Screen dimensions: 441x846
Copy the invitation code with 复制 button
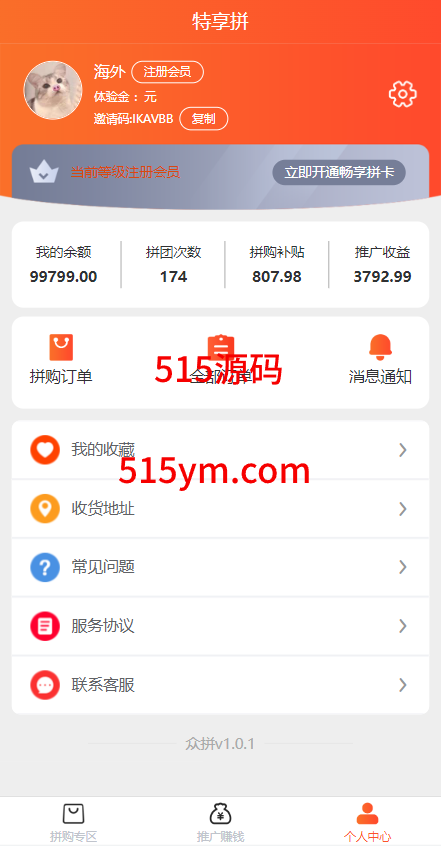[x=203, y=119]
